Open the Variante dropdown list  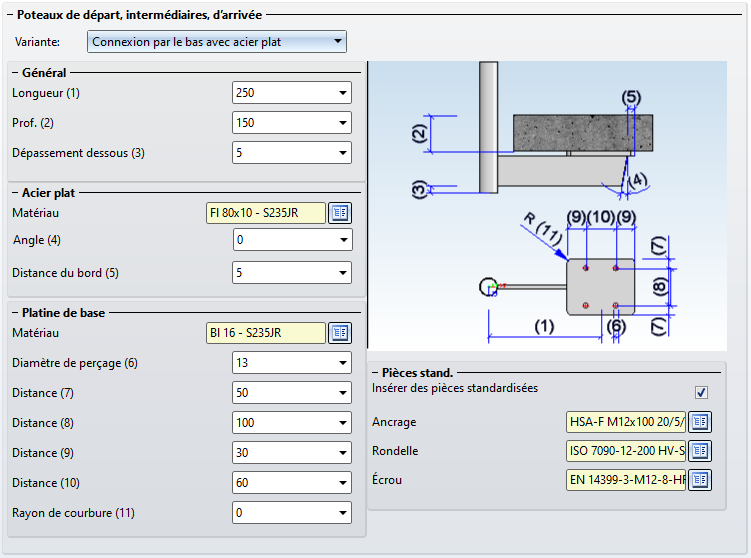click(338, 42)
